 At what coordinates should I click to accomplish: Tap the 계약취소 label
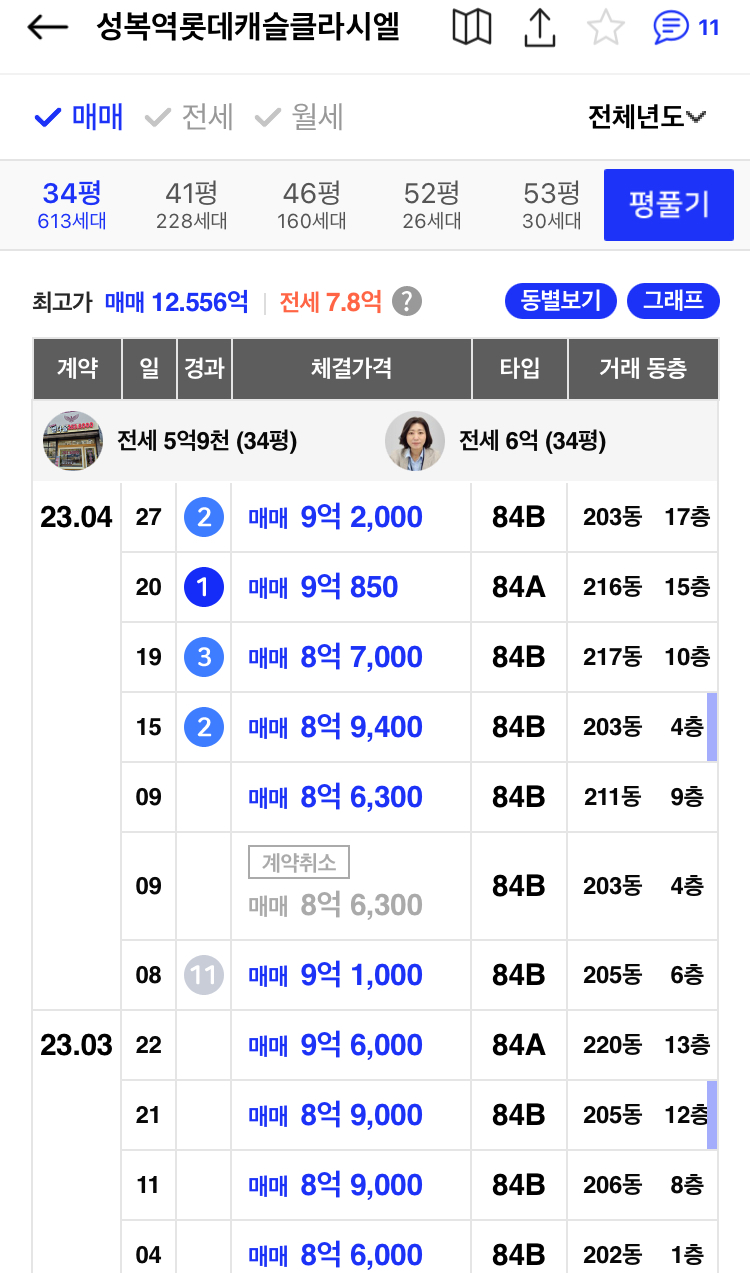pos(299,862)
